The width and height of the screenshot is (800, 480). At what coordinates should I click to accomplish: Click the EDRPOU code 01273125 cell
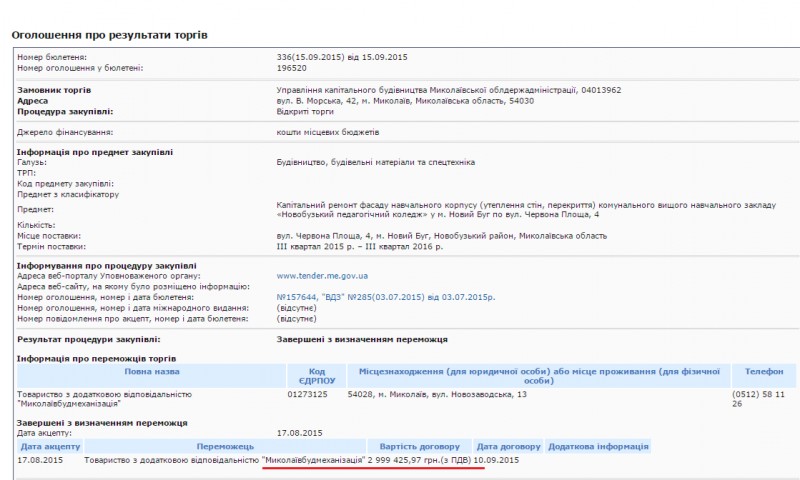pyautogui.click(x=309, y=394)
